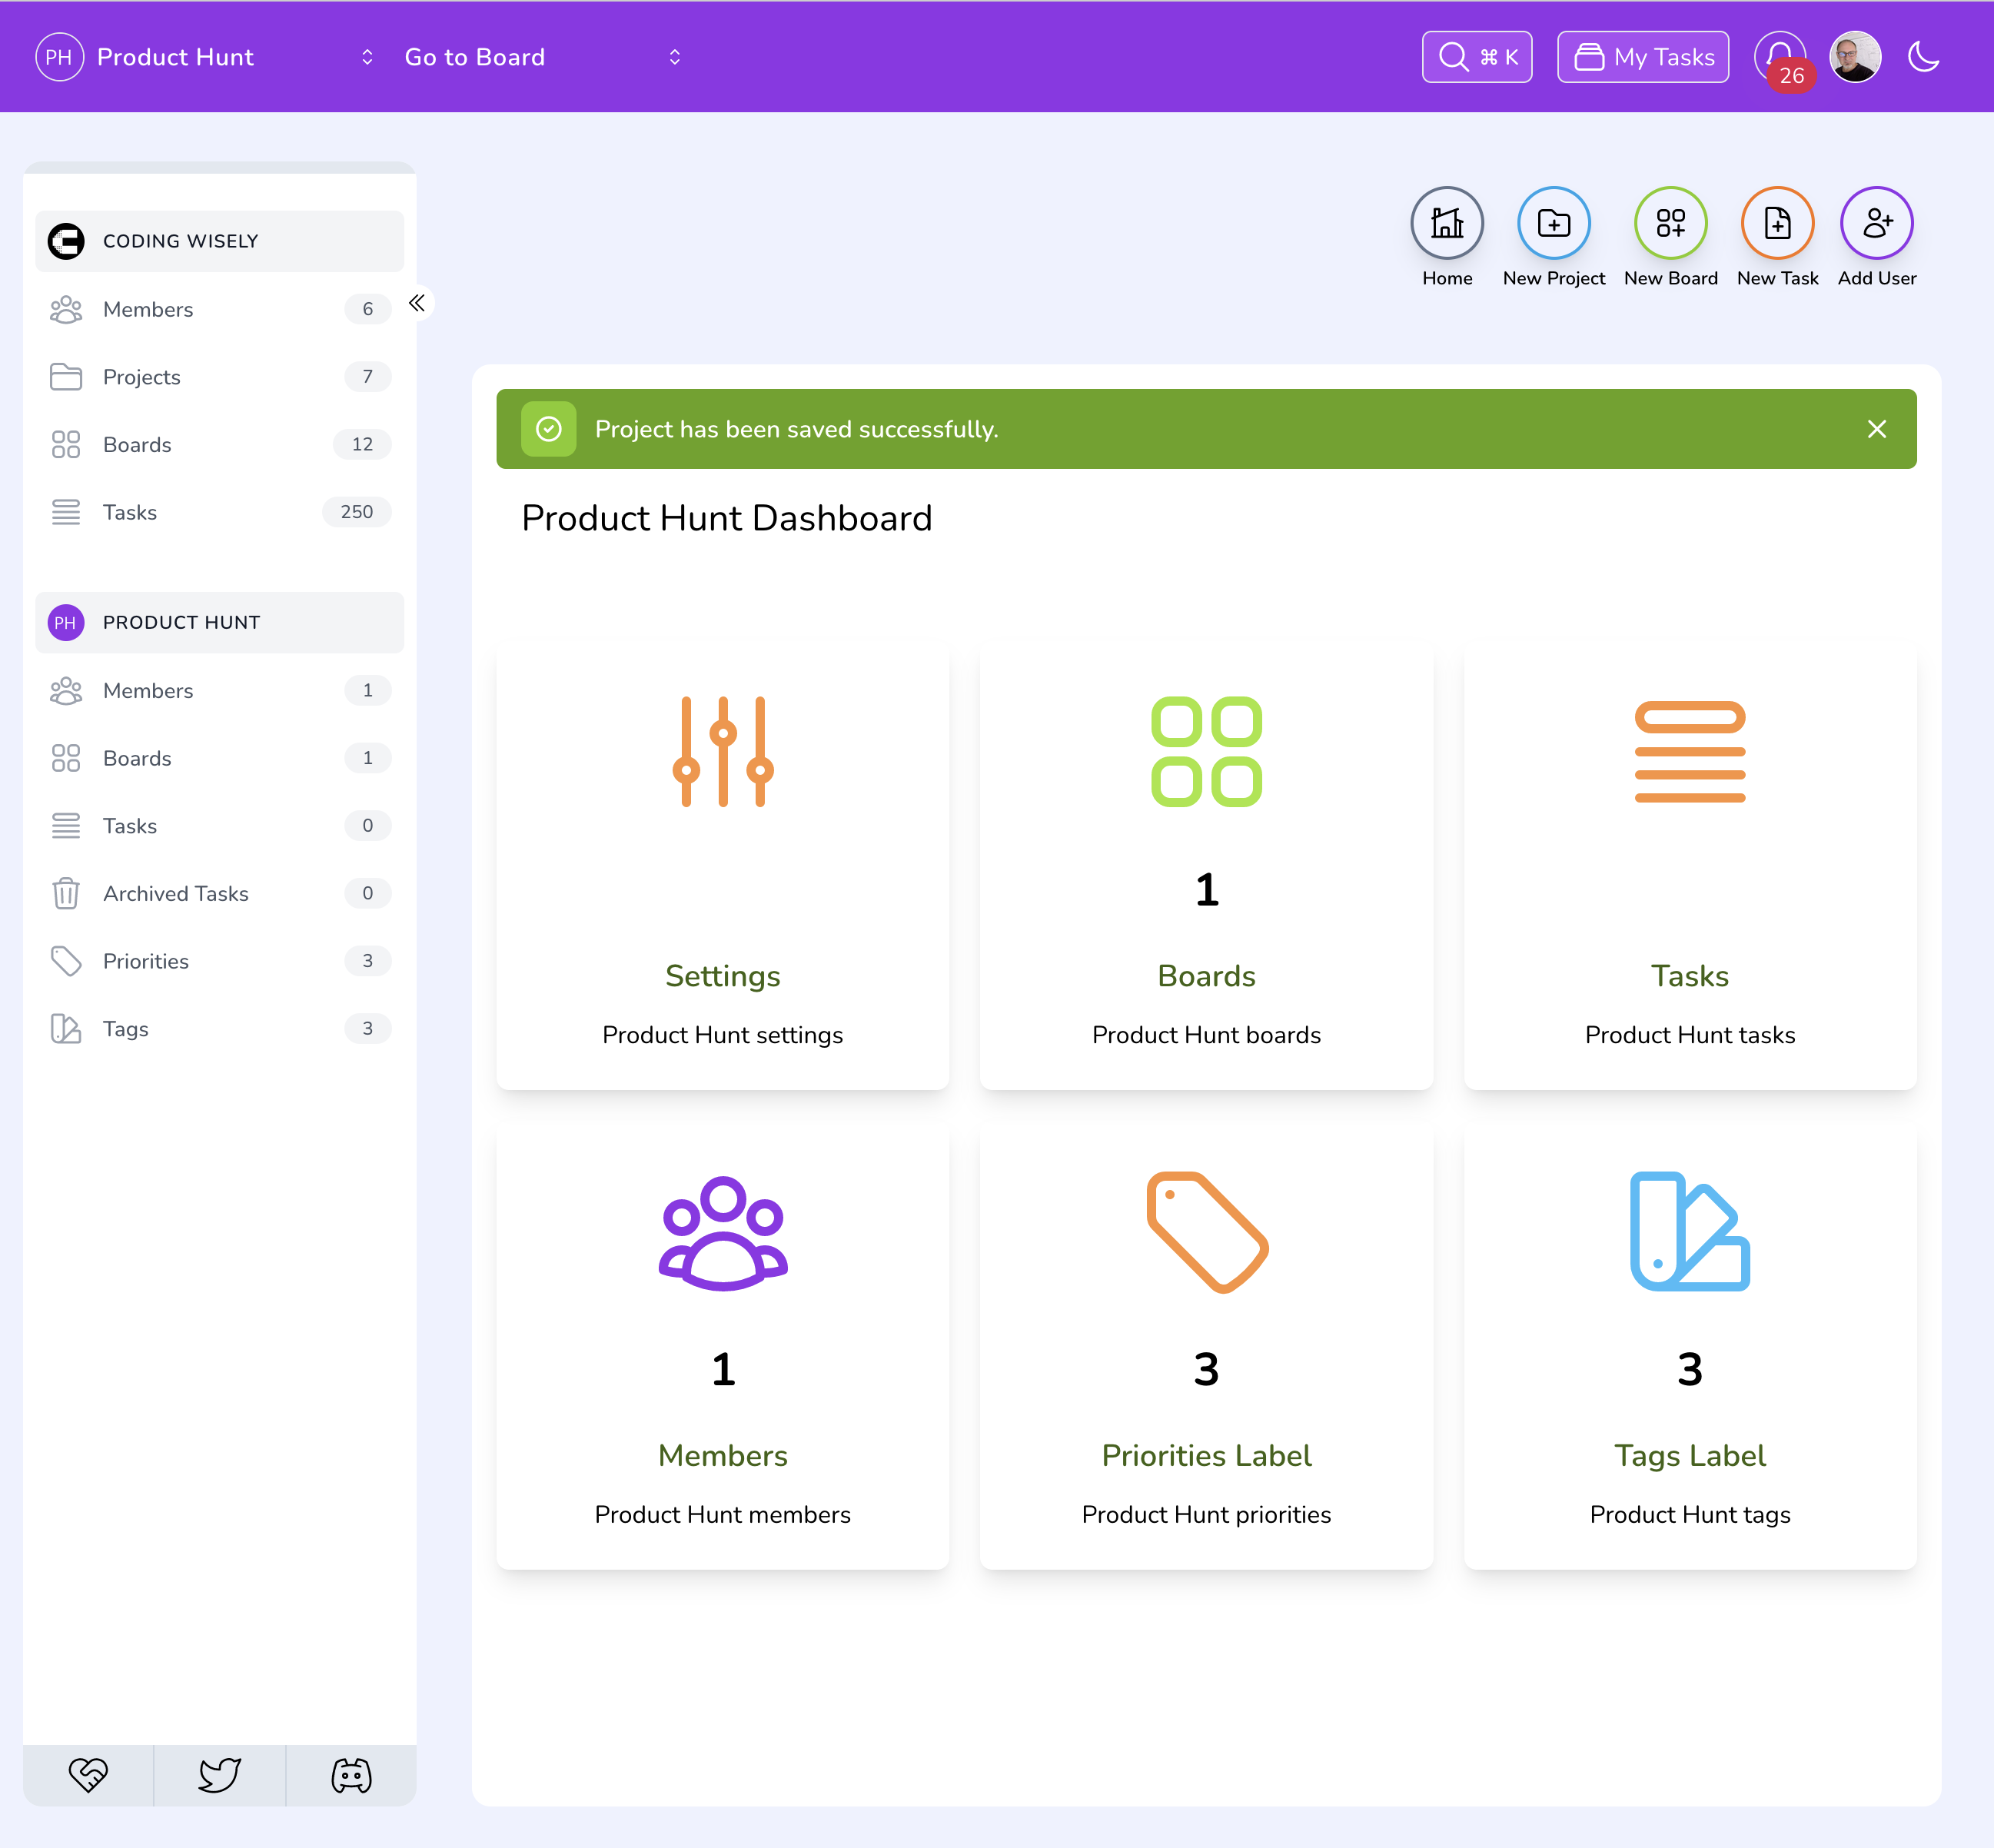Image resolution: width=1994 pixels, height=1848 pixels.
Task: Open the Boards dashboard card
Action: [x=1206, y=866]
